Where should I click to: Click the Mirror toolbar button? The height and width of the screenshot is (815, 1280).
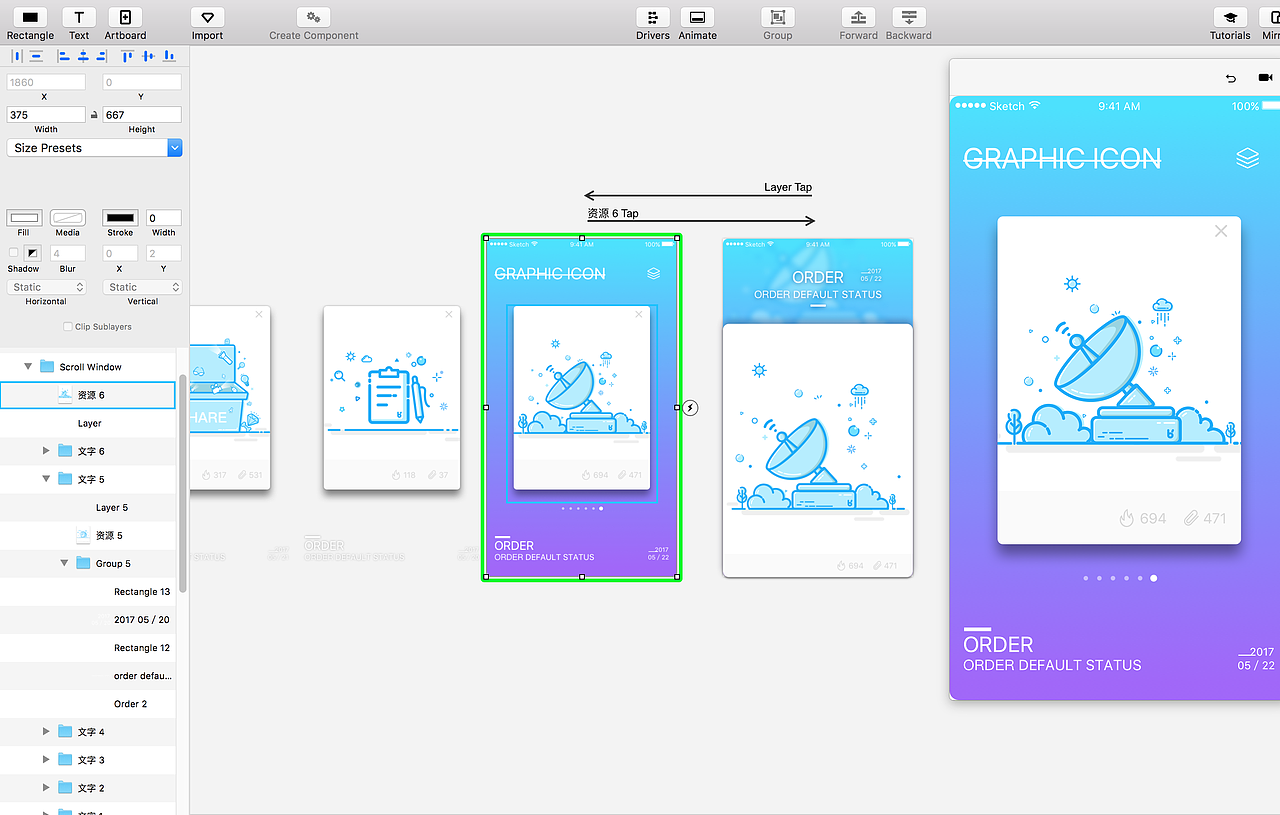[x=1271, y=18]
